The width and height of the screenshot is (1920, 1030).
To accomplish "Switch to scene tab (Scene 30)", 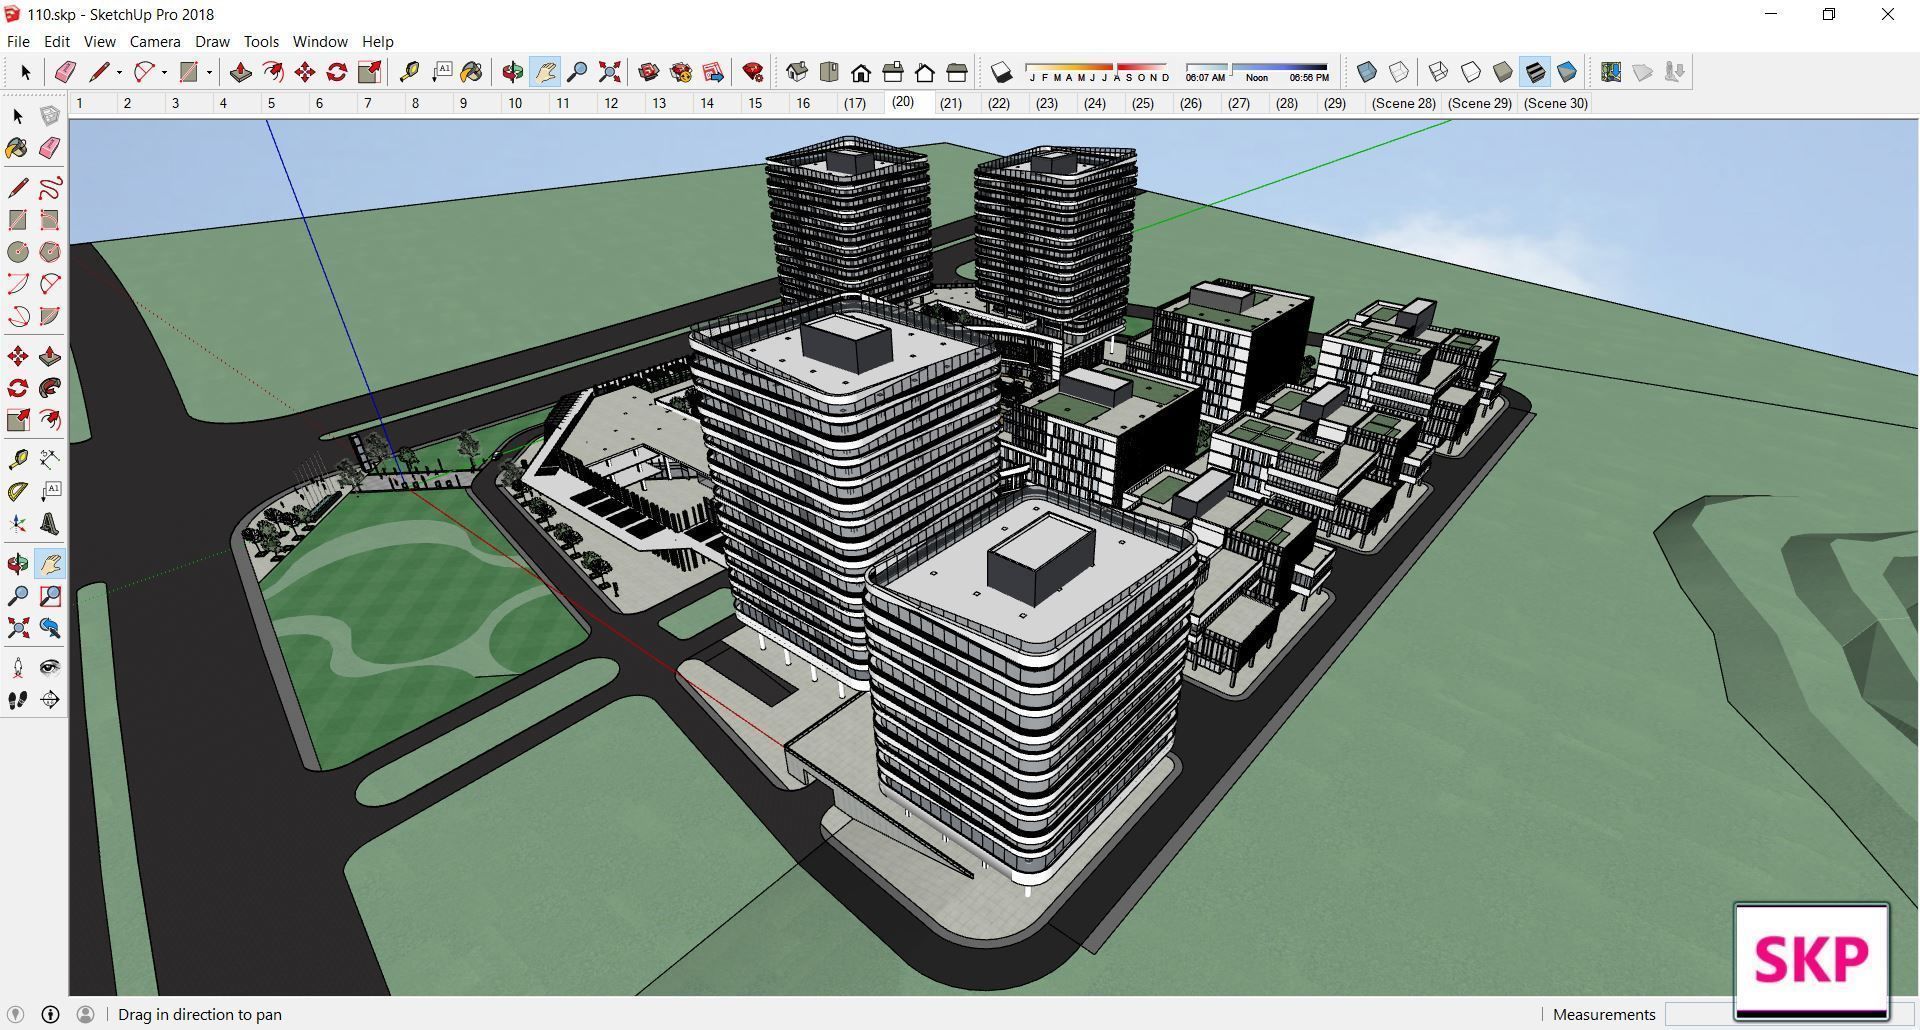I will pos(1556,103).
